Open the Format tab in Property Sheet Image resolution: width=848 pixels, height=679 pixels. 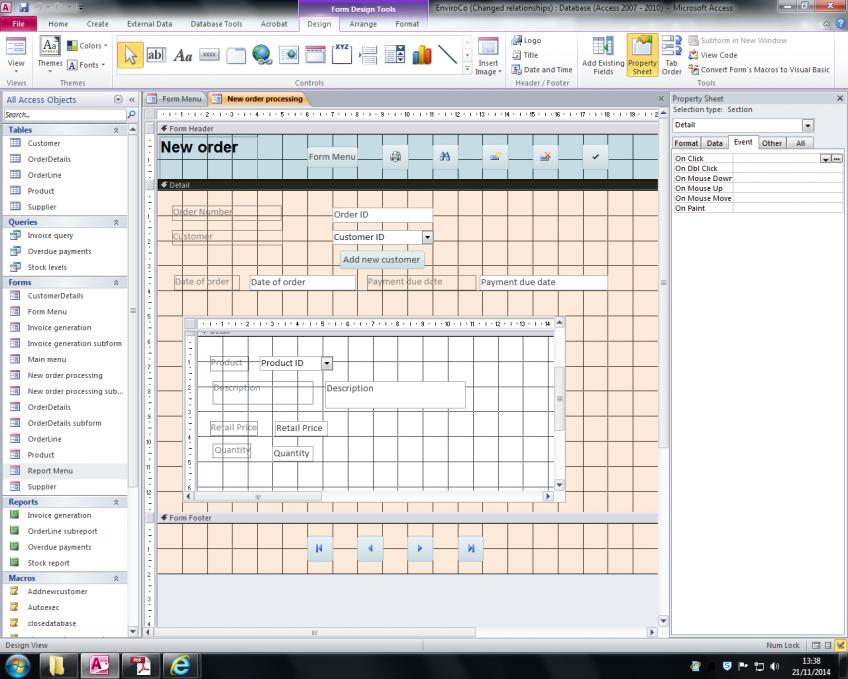686,143
